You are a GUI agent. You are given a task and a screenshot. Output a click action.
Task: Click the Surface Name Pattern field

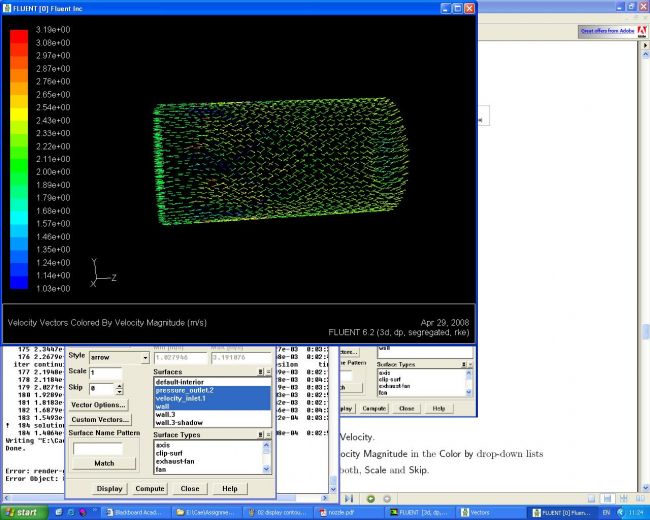coord(98,448)
